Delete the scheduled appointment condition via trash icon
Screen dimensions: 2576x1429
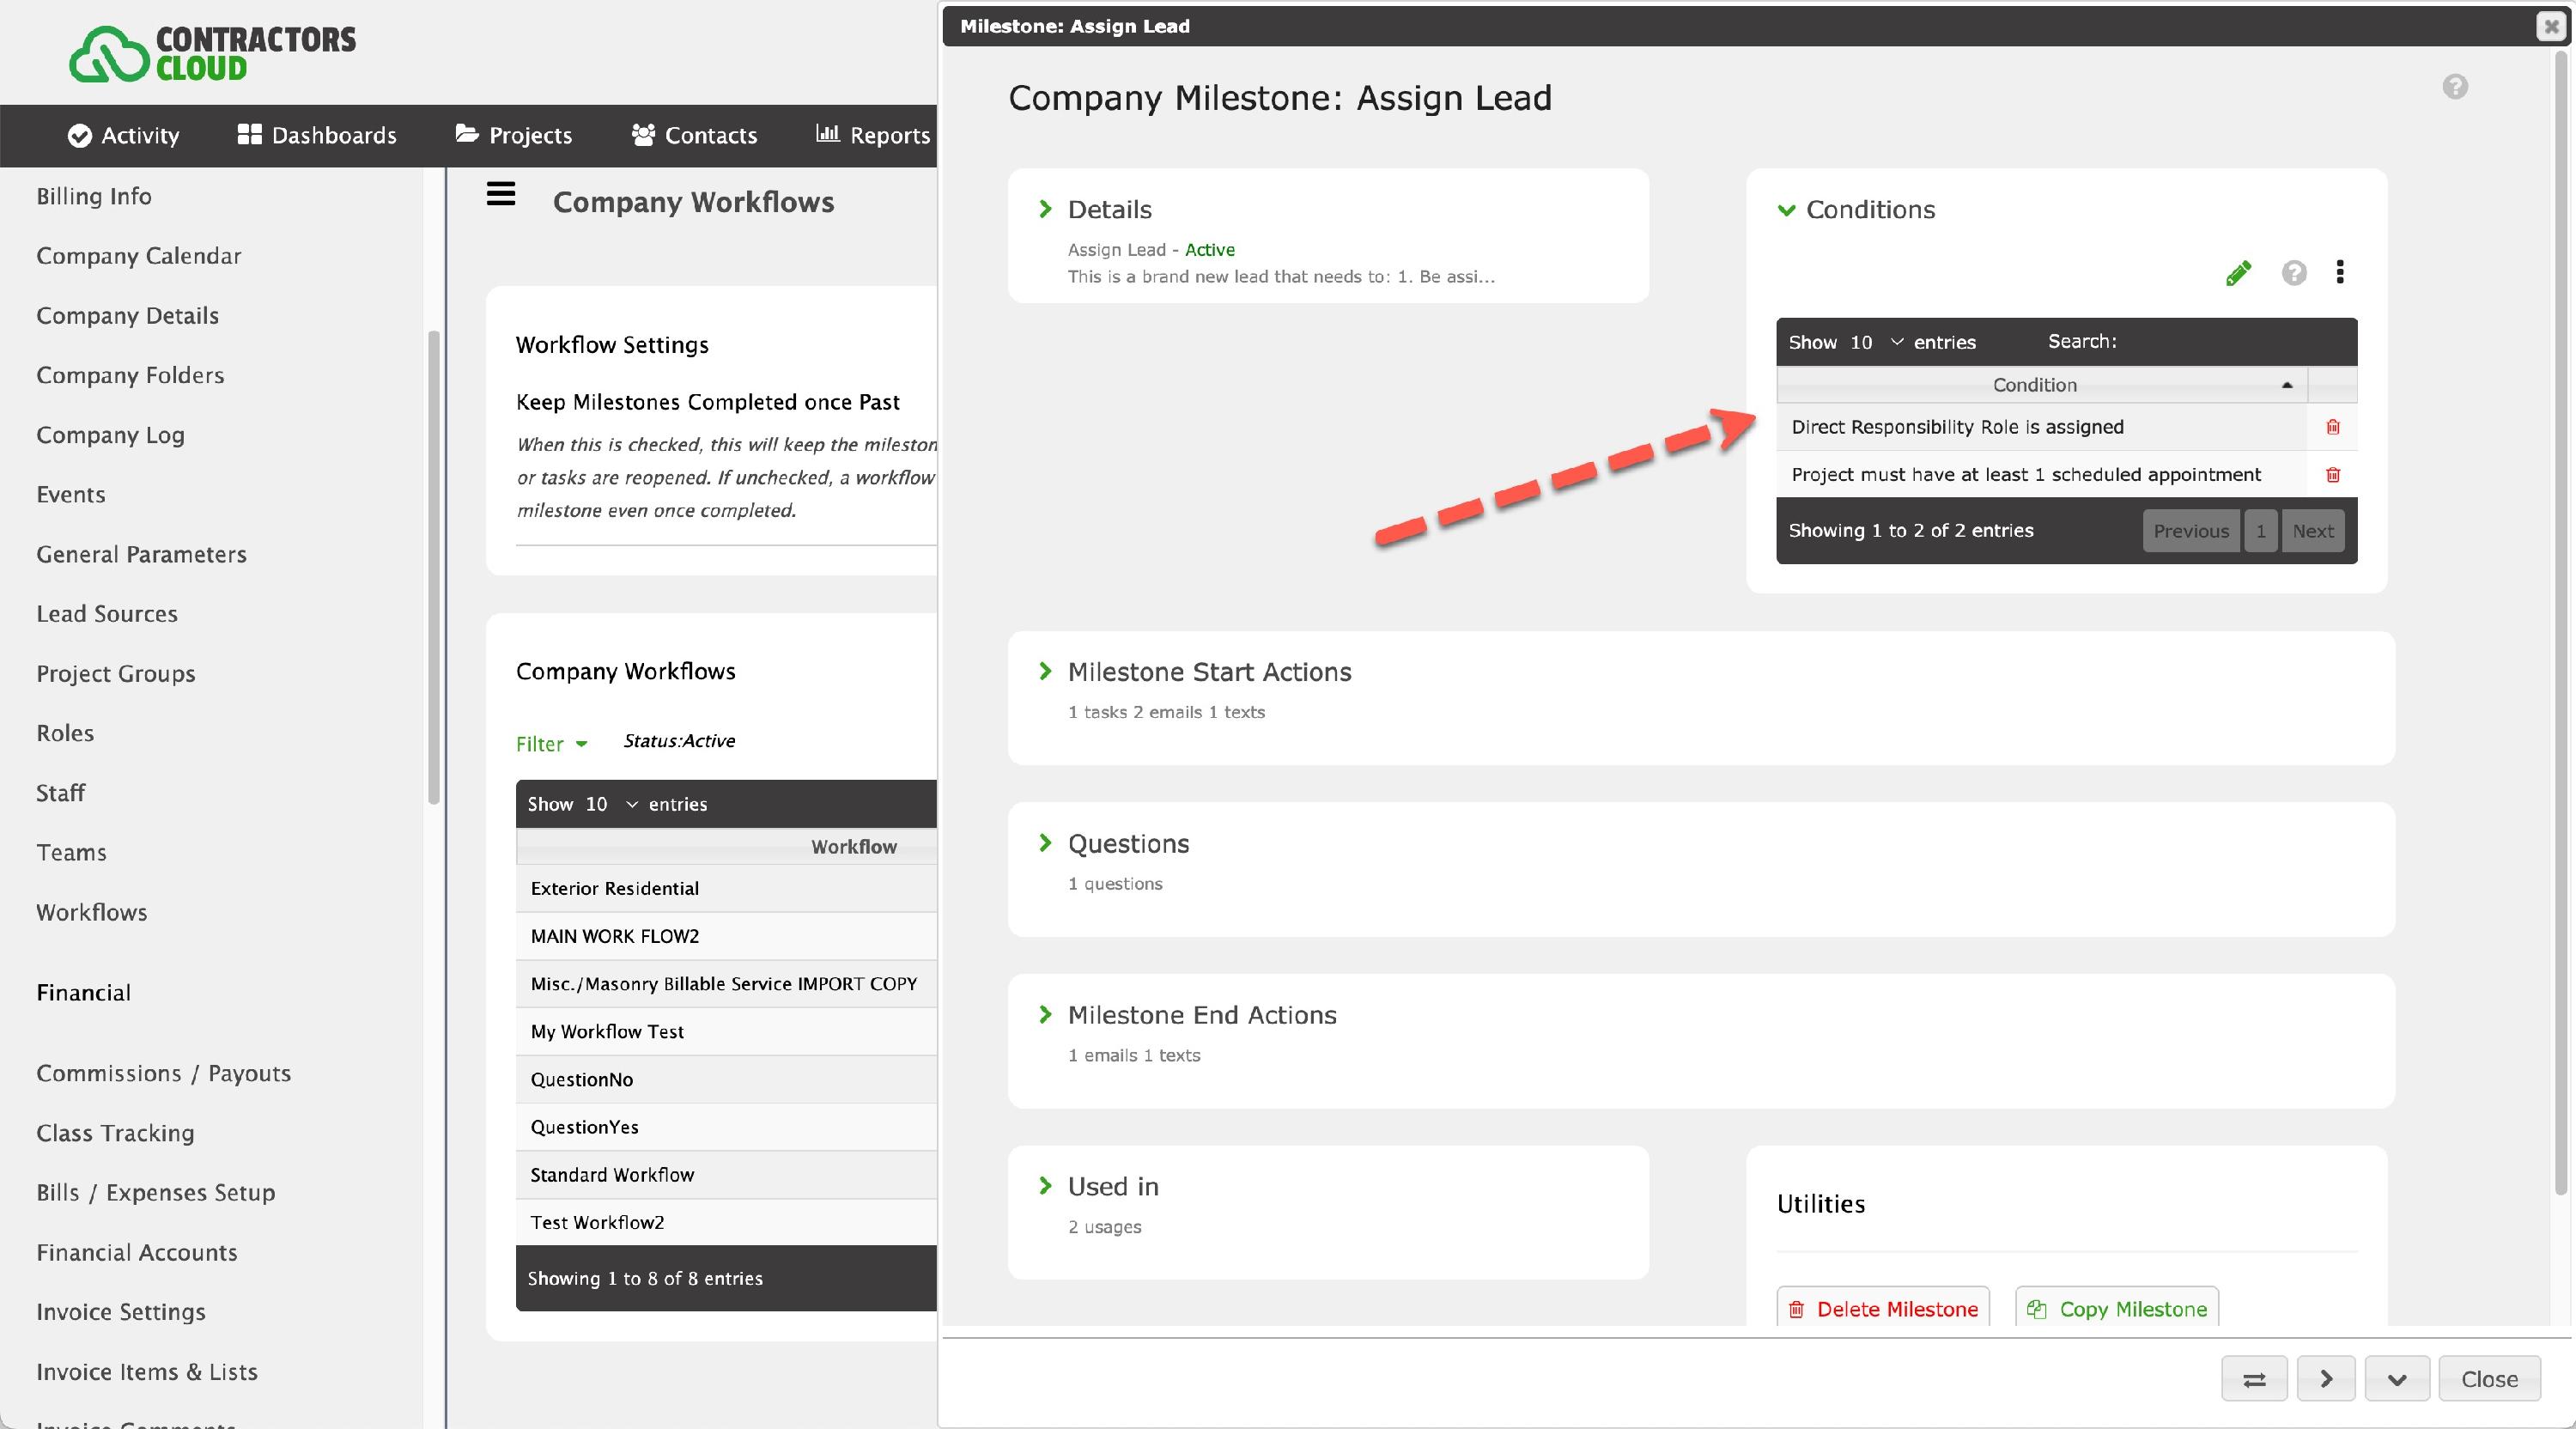click(x=2332, y=475)
